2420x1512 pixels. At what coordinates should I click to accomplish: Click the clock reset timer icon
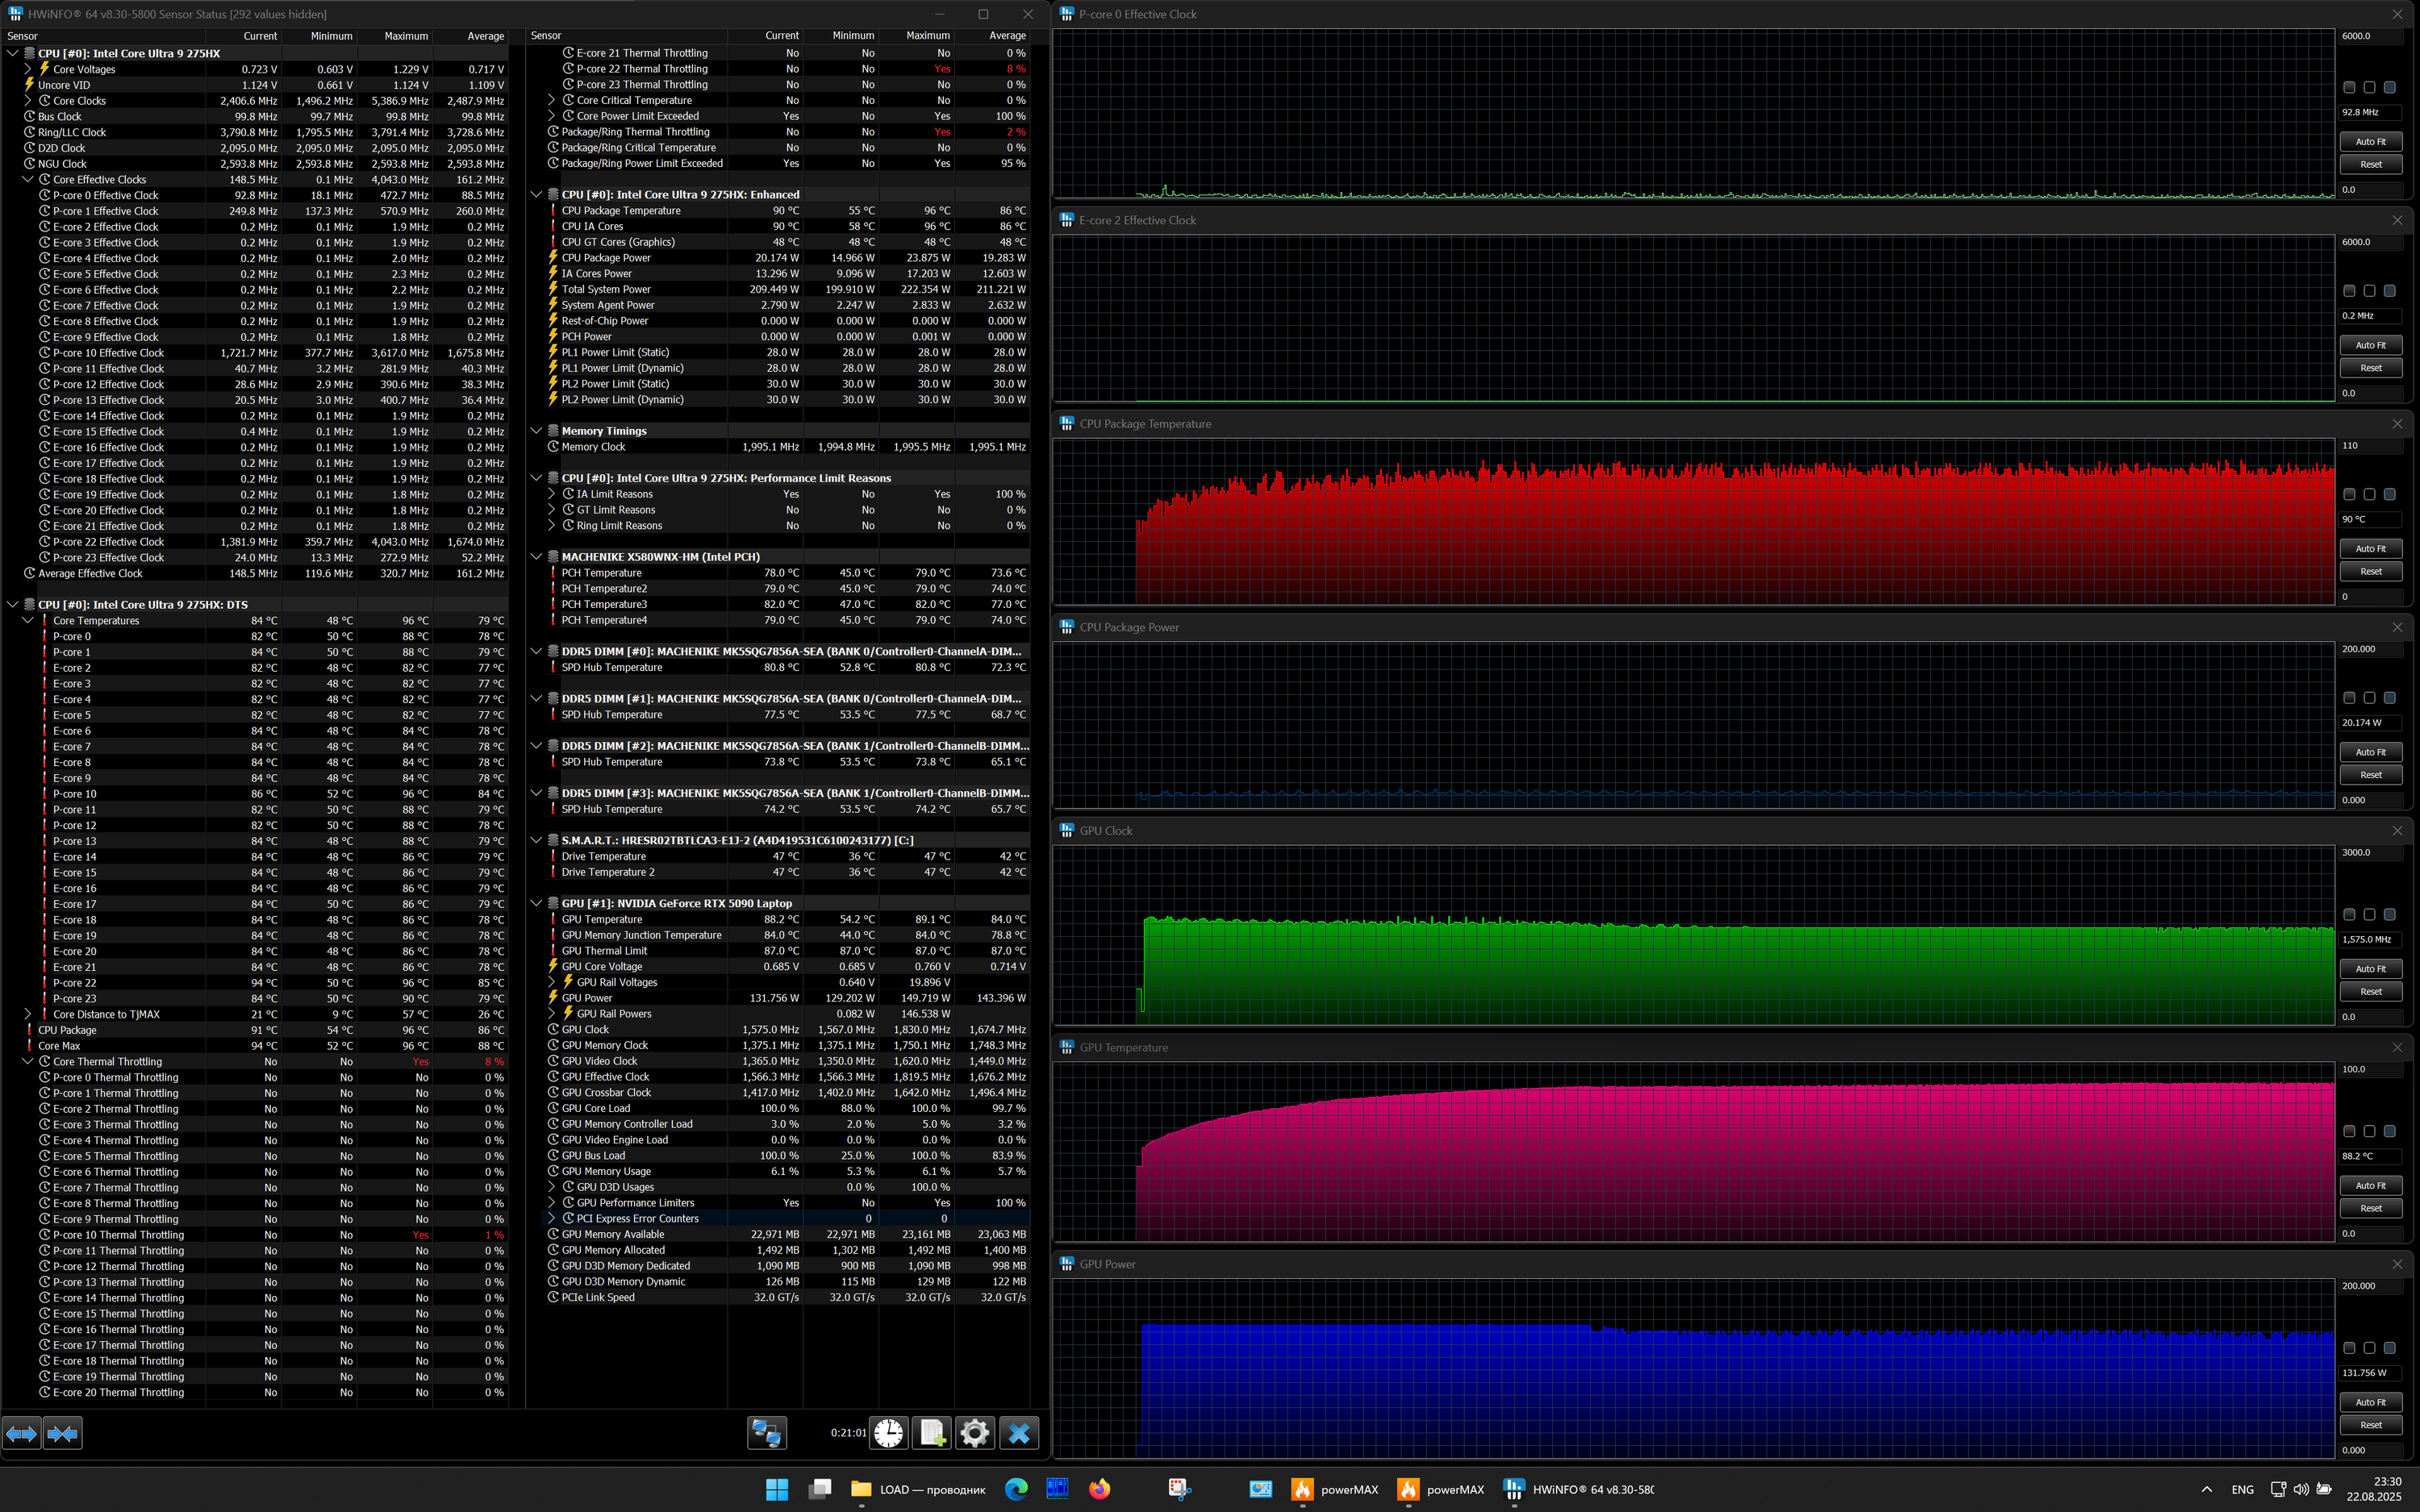point(888,1433)
